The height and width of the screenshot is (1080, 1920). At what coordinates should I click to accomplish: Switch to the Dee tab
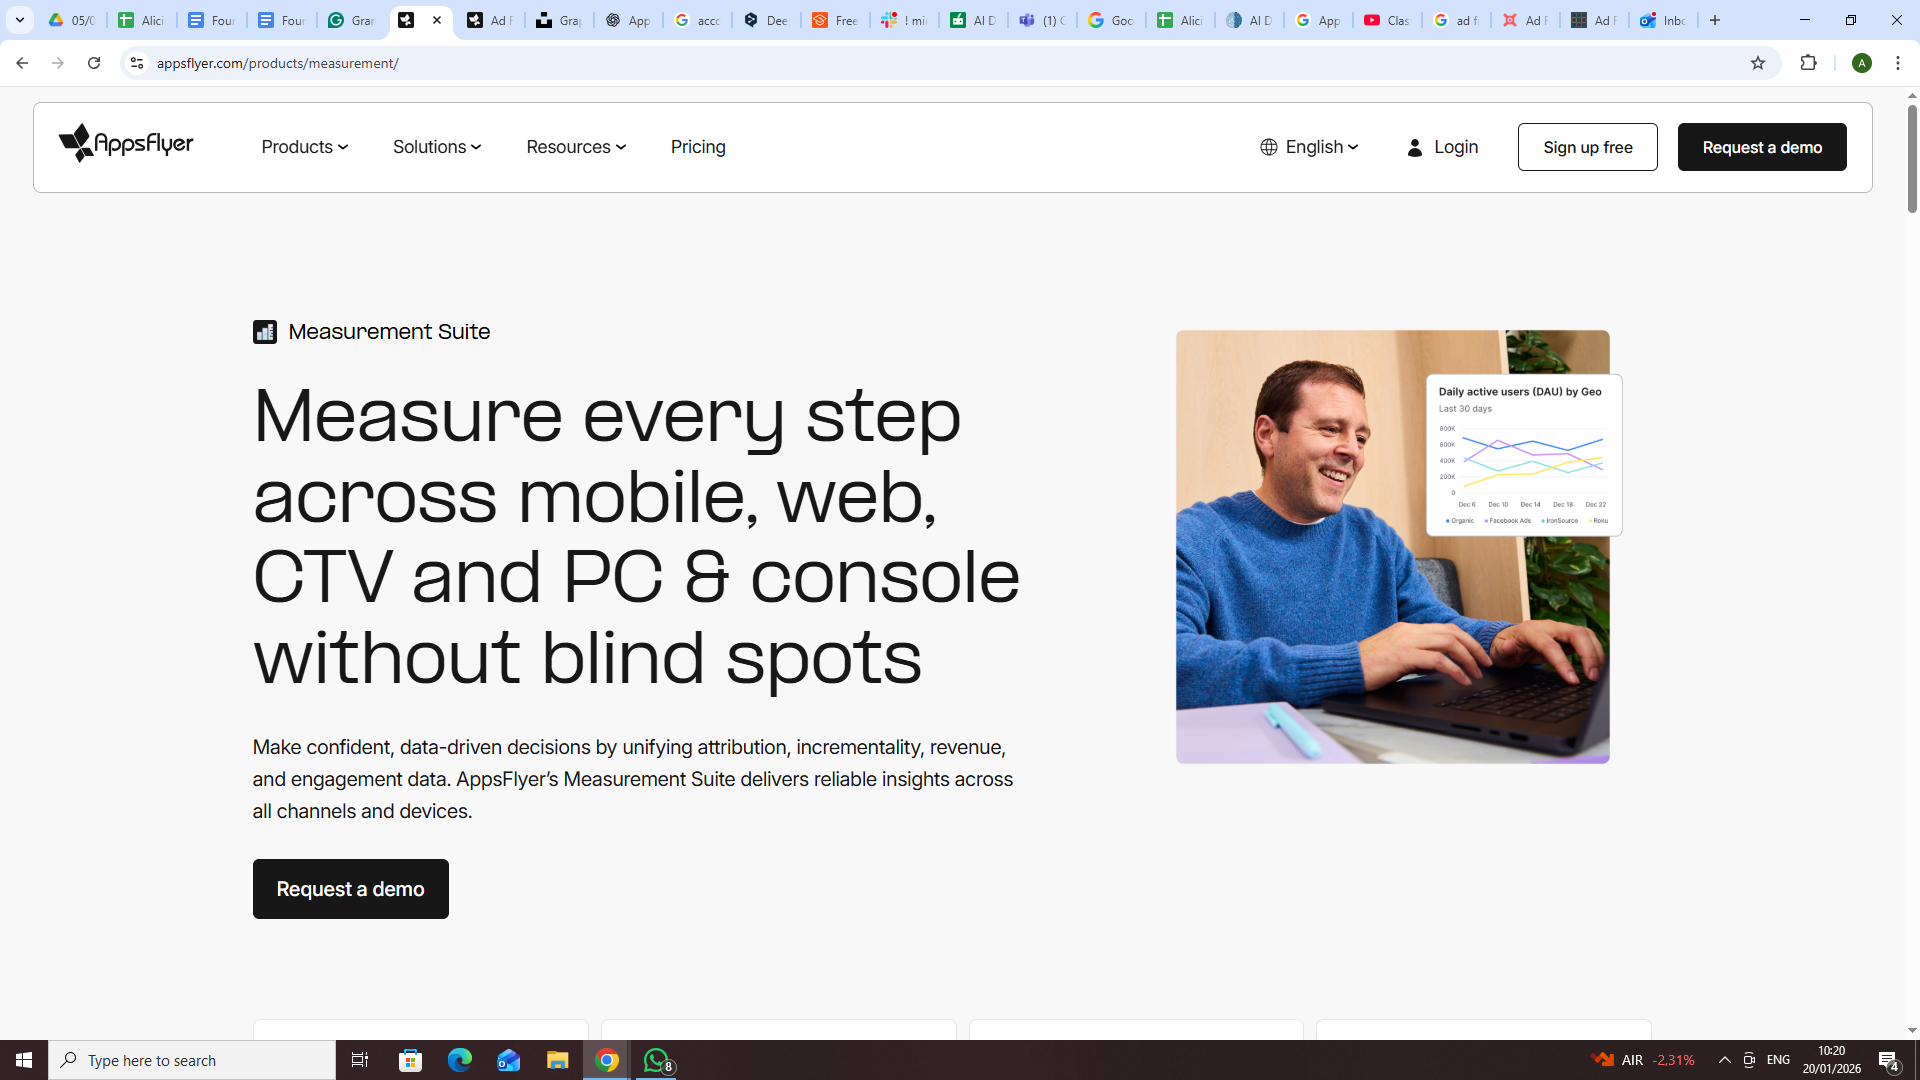point(767,20)
